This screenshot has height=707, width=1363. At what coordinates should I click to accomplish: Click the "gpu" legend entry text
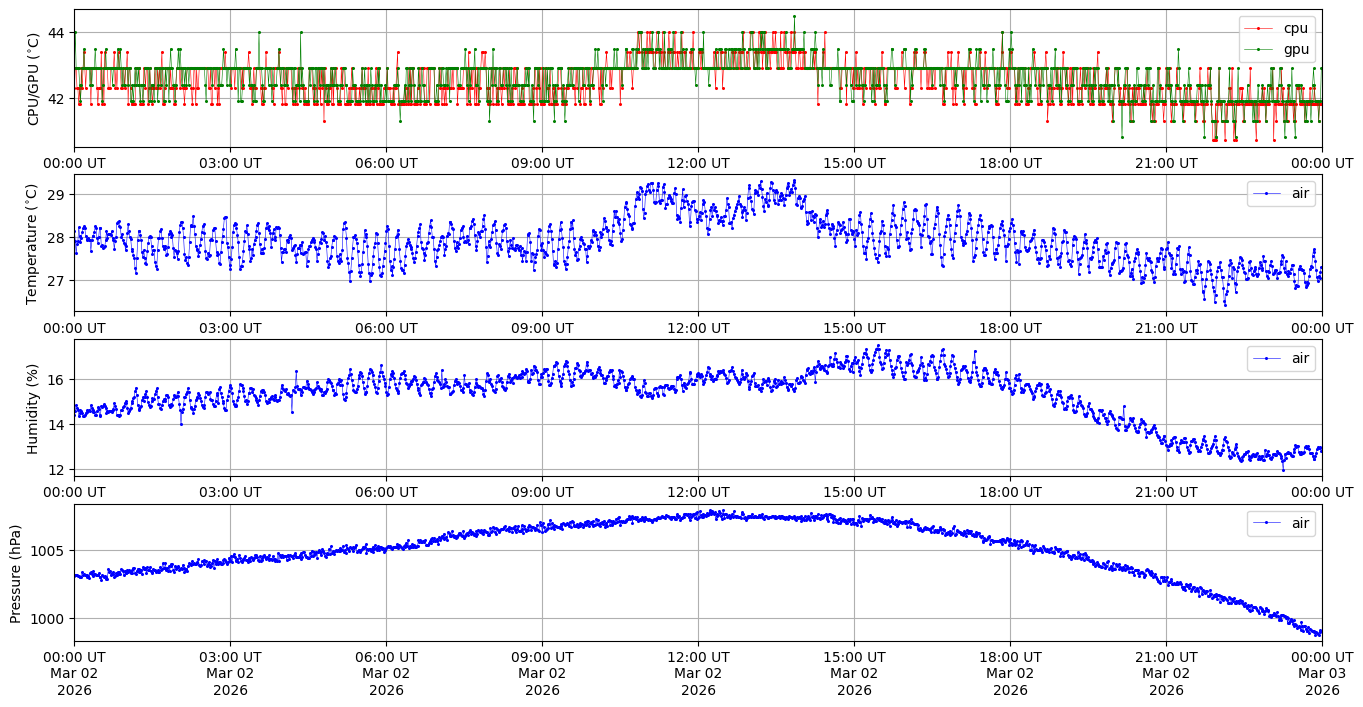point(1296,49)
